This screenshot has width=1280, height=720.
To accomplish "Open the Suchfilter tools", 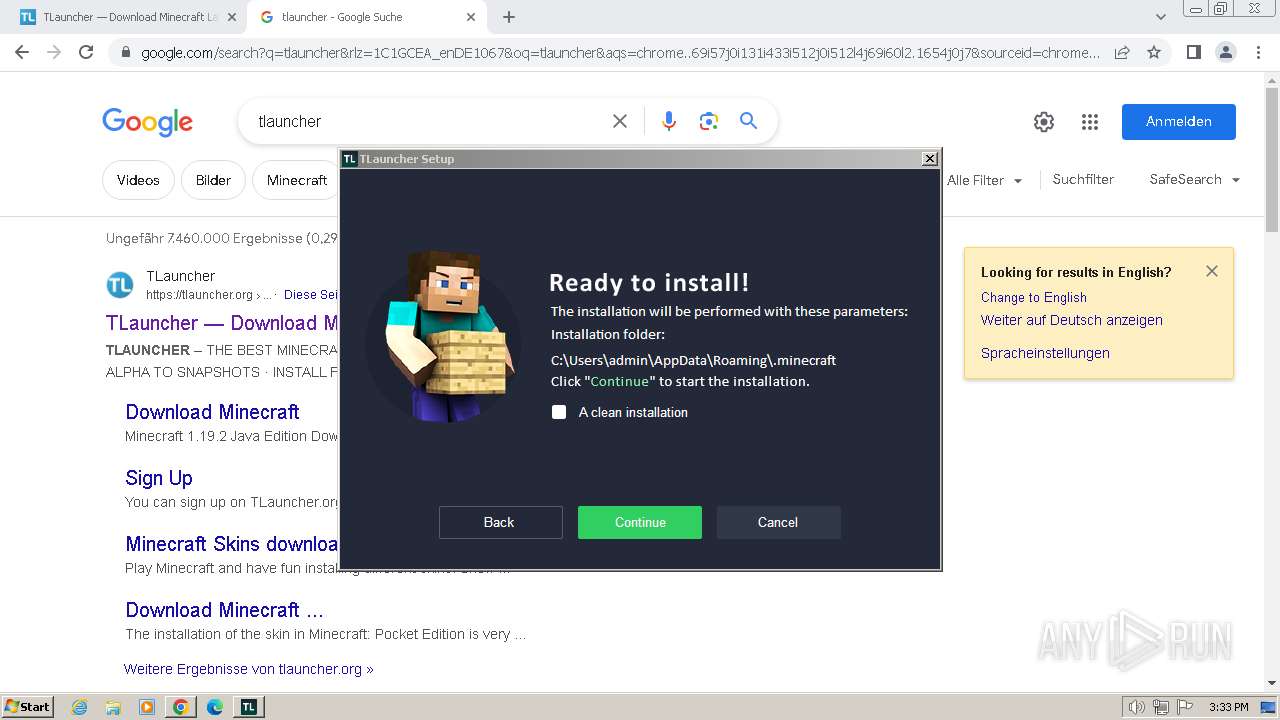I will click(x=1083, y=179).
